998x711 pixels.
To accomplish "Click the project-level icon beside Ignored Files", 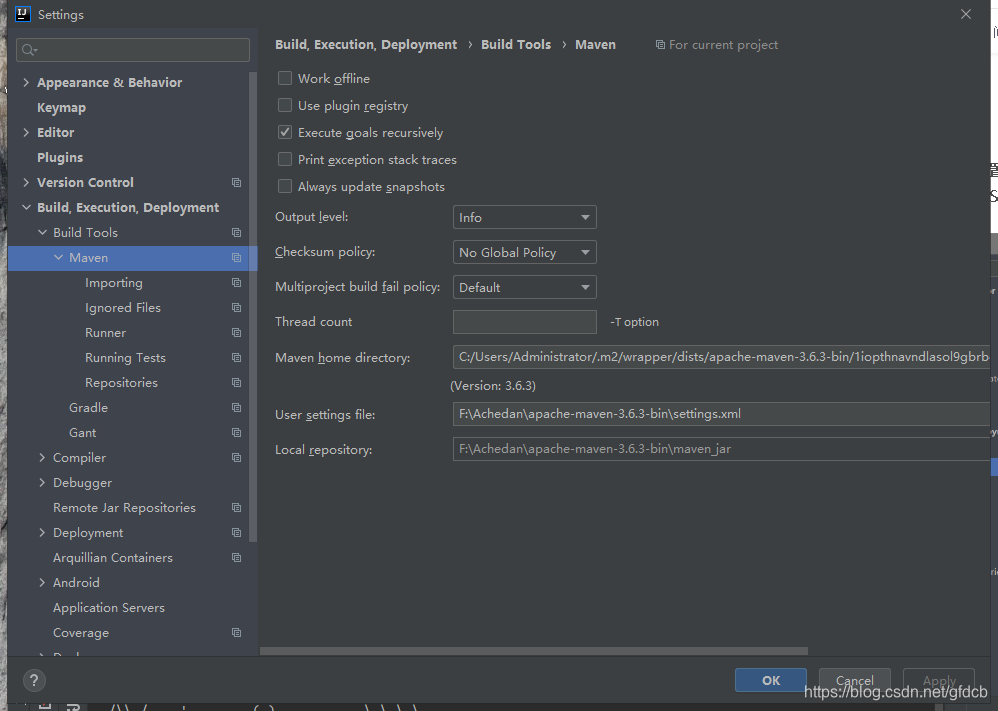I will coord(237,307).
